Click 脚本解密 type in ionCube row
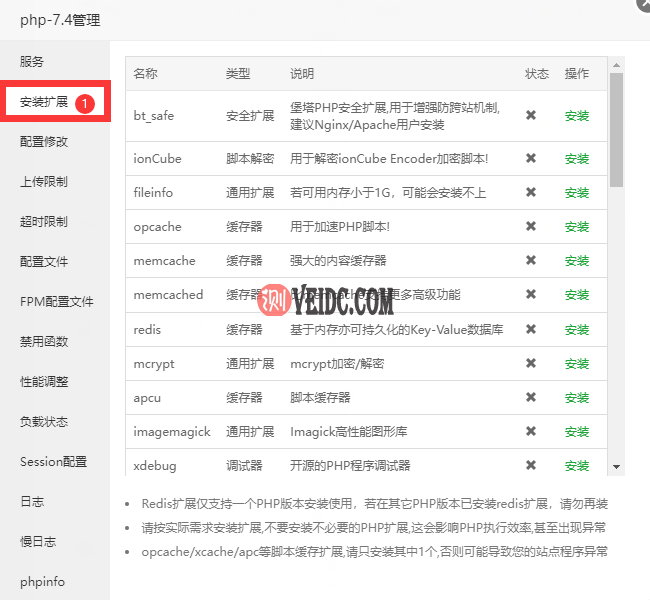Screen dimensions: 650x600 250,158
